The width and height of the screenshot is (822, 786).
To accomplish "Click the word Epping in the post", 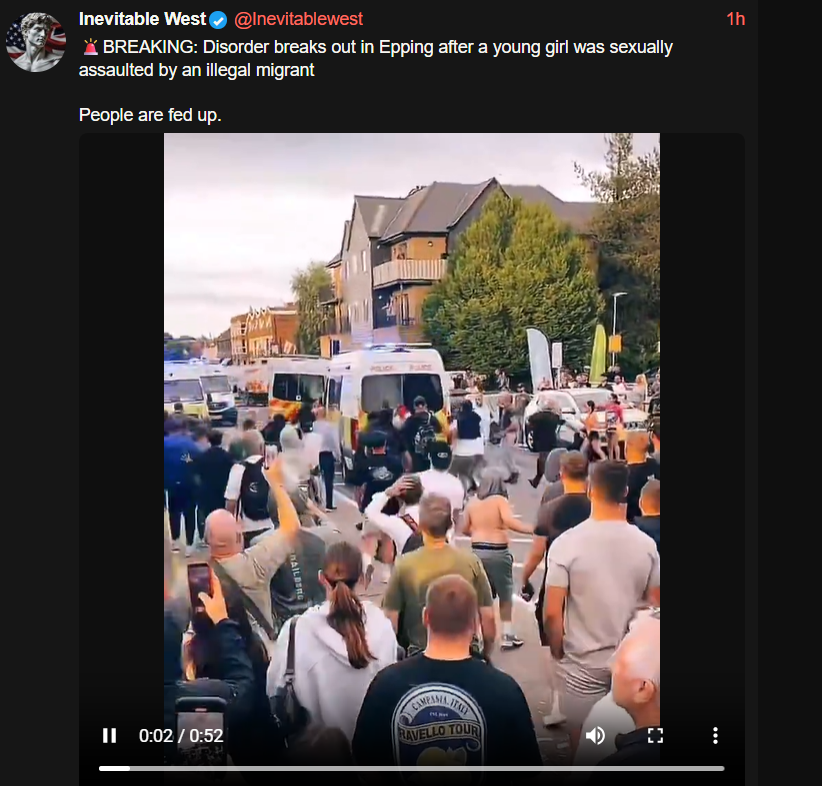I will coord(406,48).
